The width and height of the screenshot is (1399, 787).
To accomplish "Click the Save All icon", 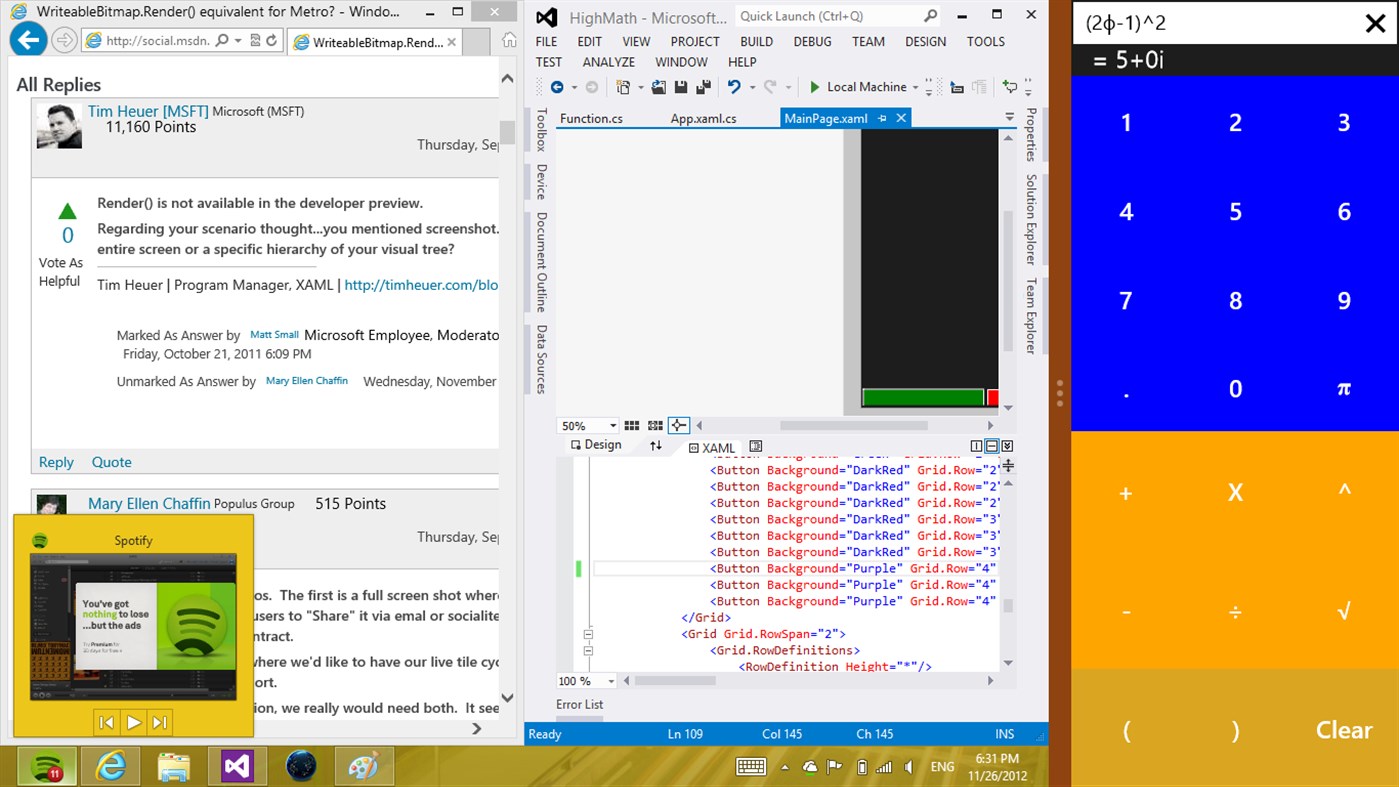I will [703, 87].
